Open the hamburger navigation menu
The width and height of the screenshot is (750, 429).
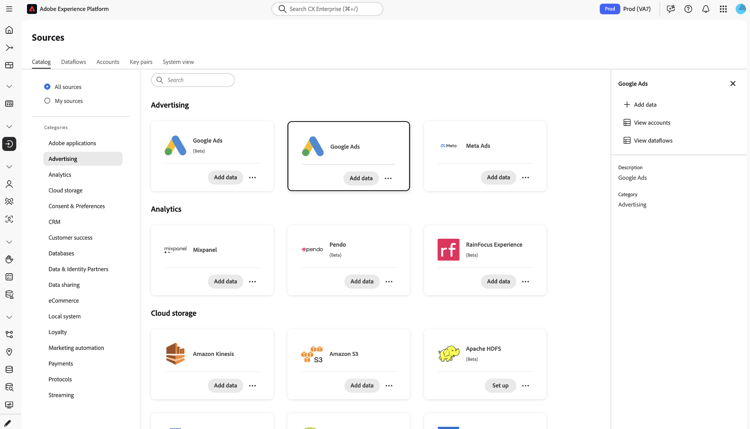(x=9, y=9)
